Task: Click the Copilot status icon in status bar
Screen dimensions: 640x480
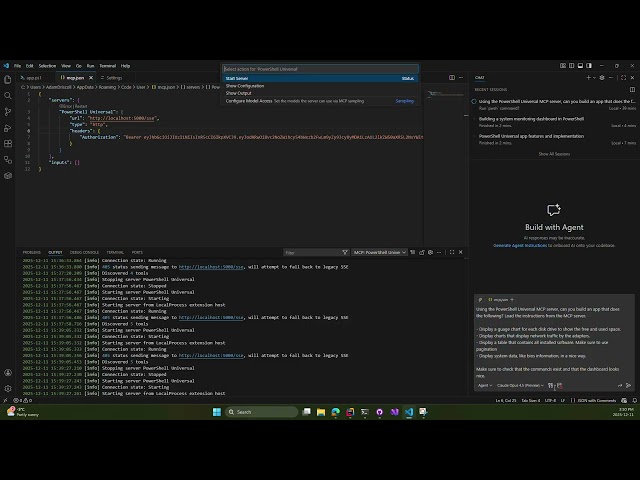Action: [624, 400]
